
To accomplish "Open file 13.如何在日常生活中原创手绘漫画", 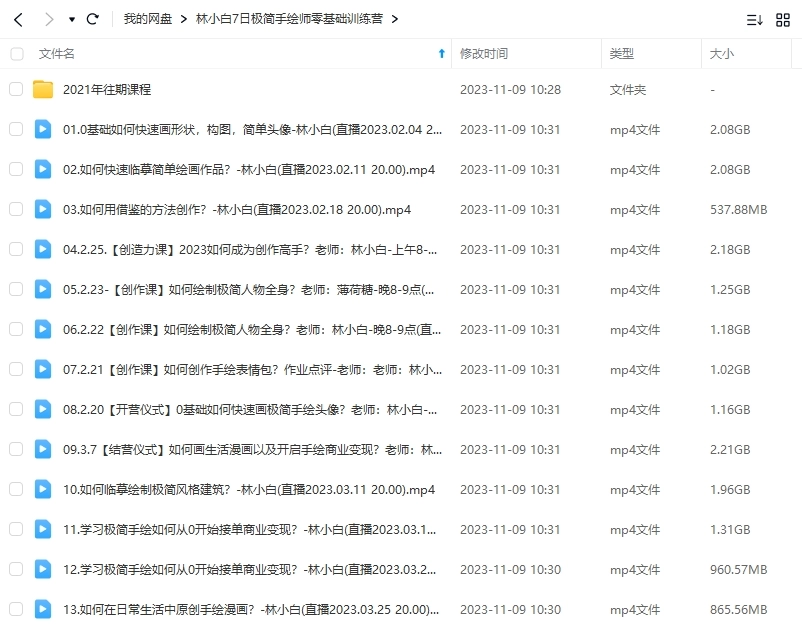I will pyautogui.click(x=251, y=609).
